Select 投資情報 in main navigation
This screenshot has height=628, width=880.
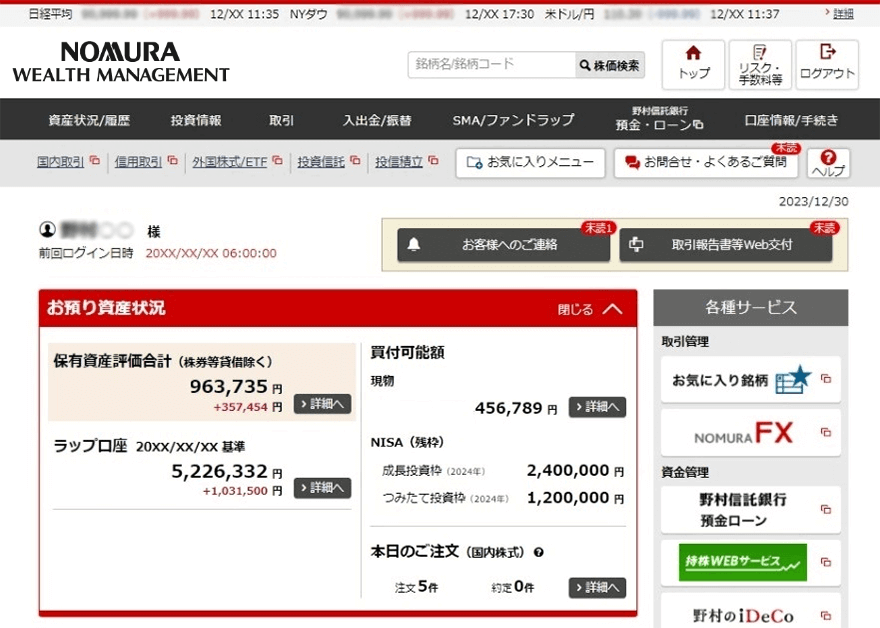[x=196, y=120]
